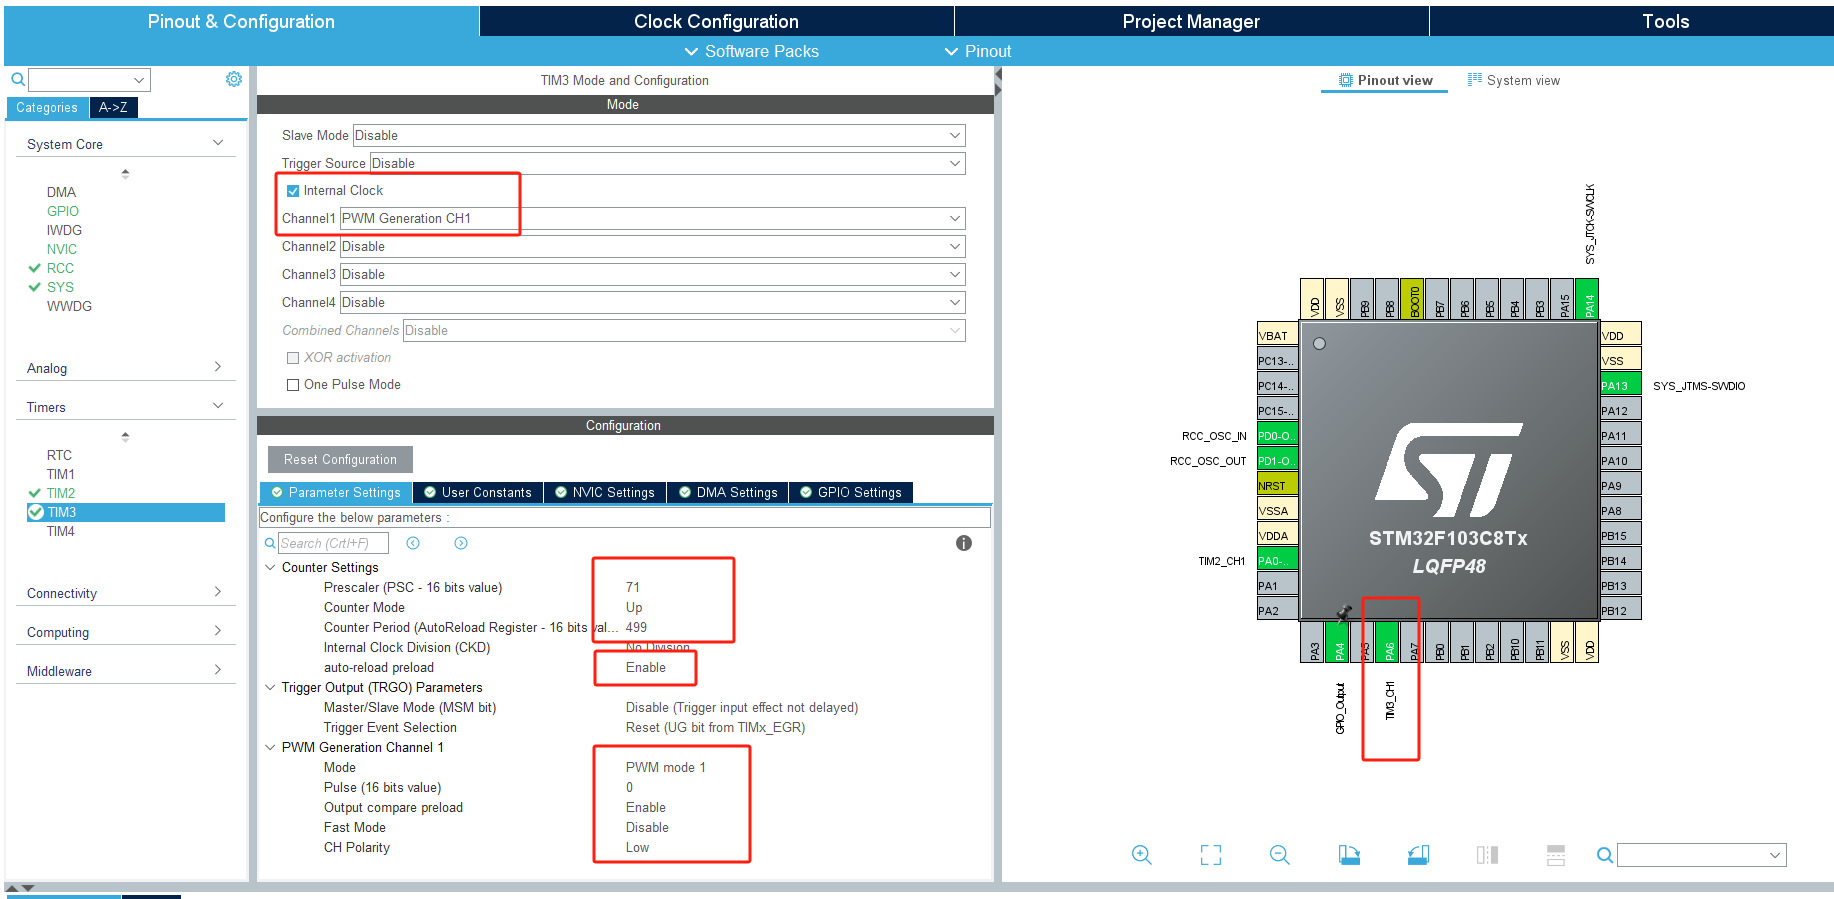Rotate the chip clockwise
This screenshot has height=899, width=1834.
1349,855
